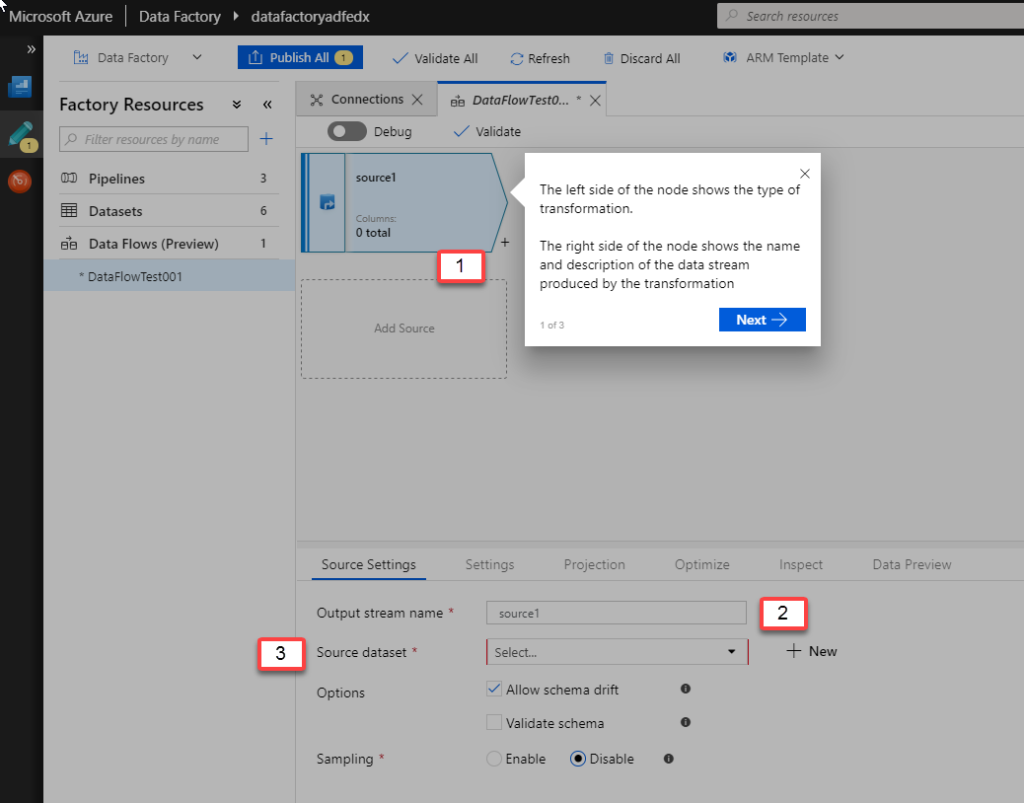Click Validate All in the toolbar

pos(435,59)
